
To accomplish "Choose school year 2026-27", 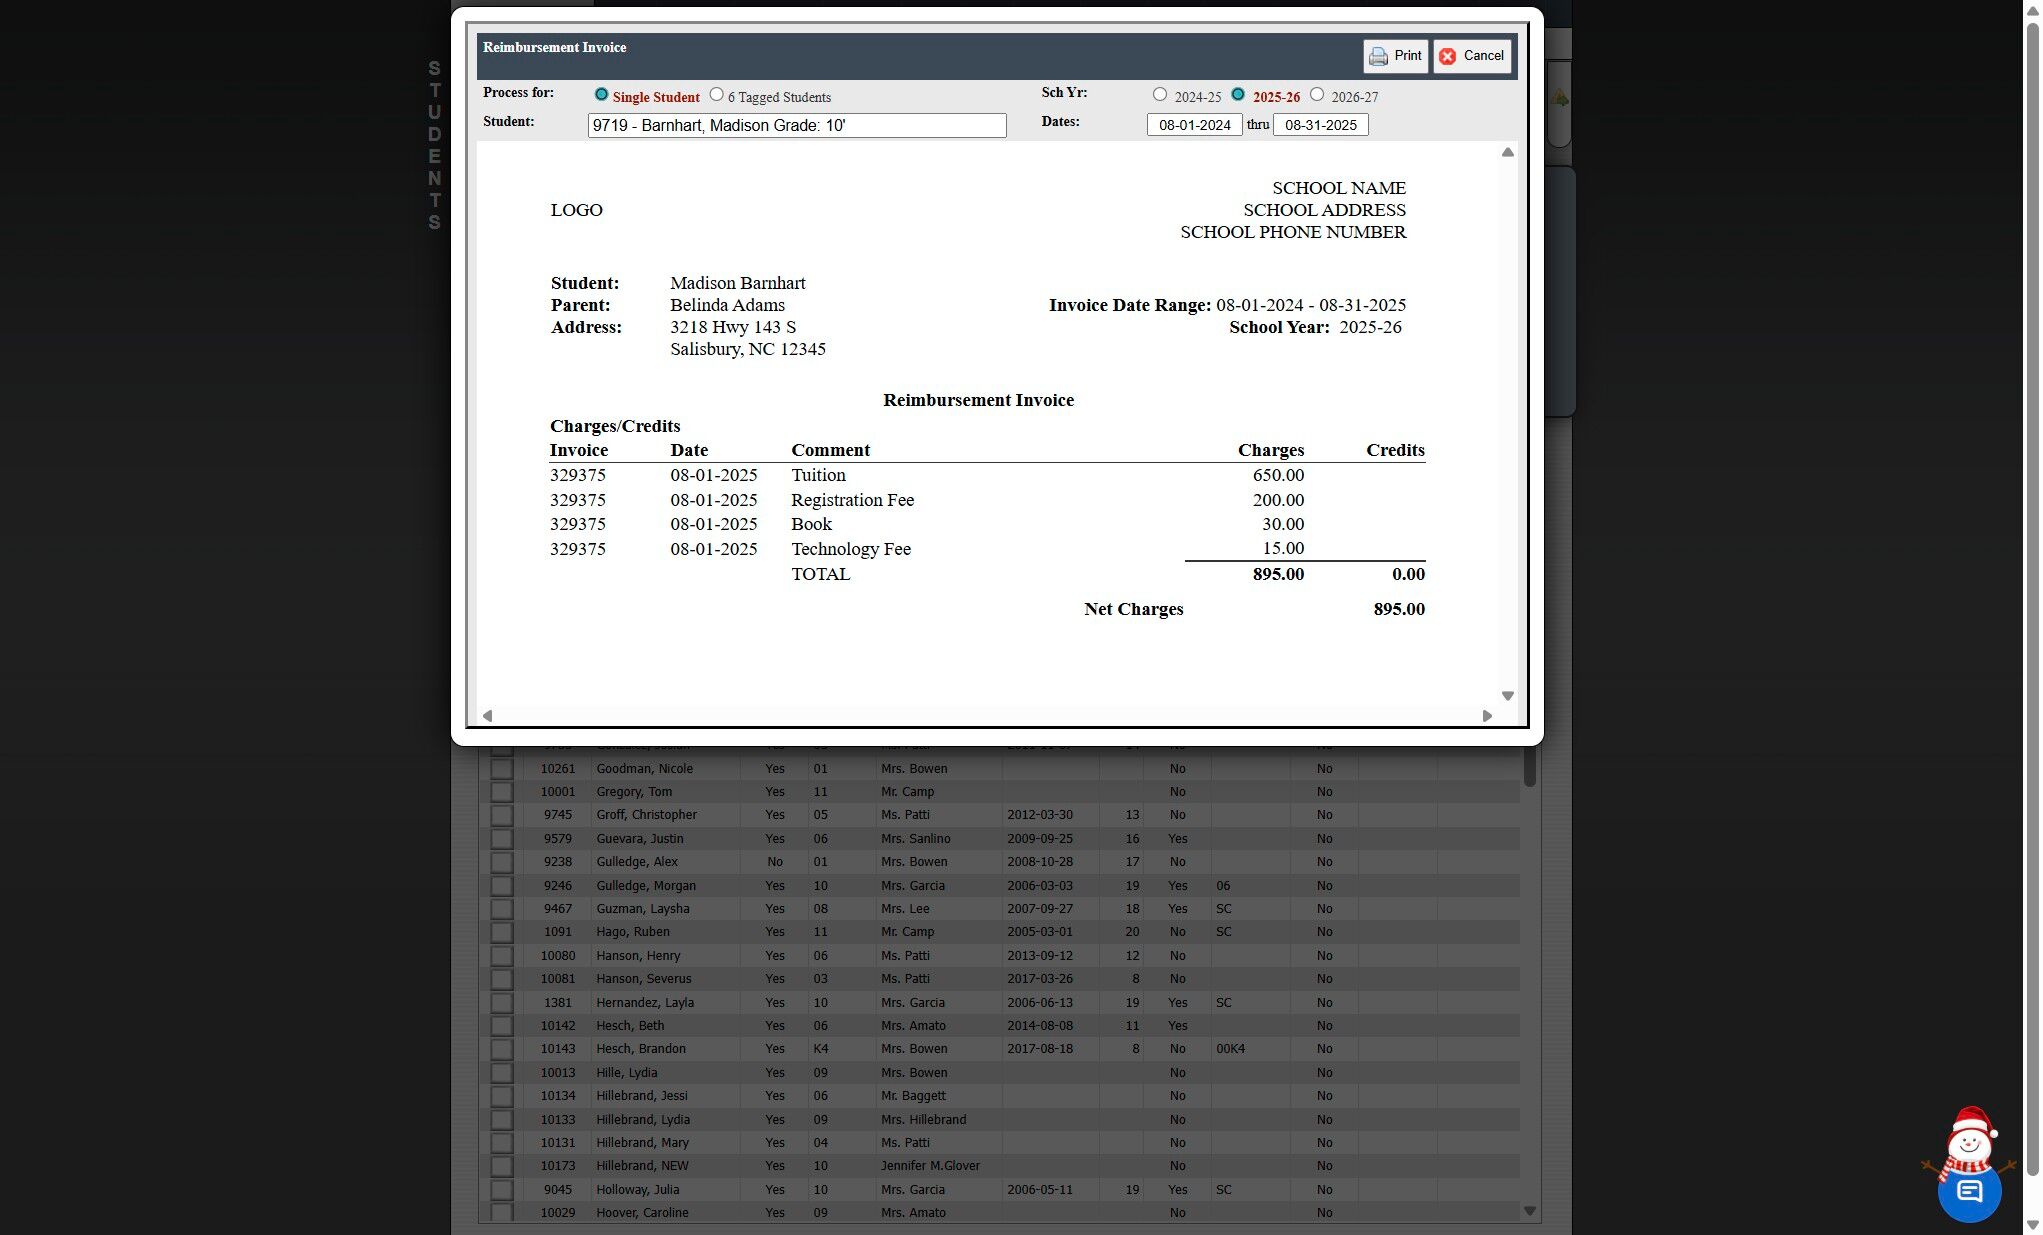I will 1317,95.
